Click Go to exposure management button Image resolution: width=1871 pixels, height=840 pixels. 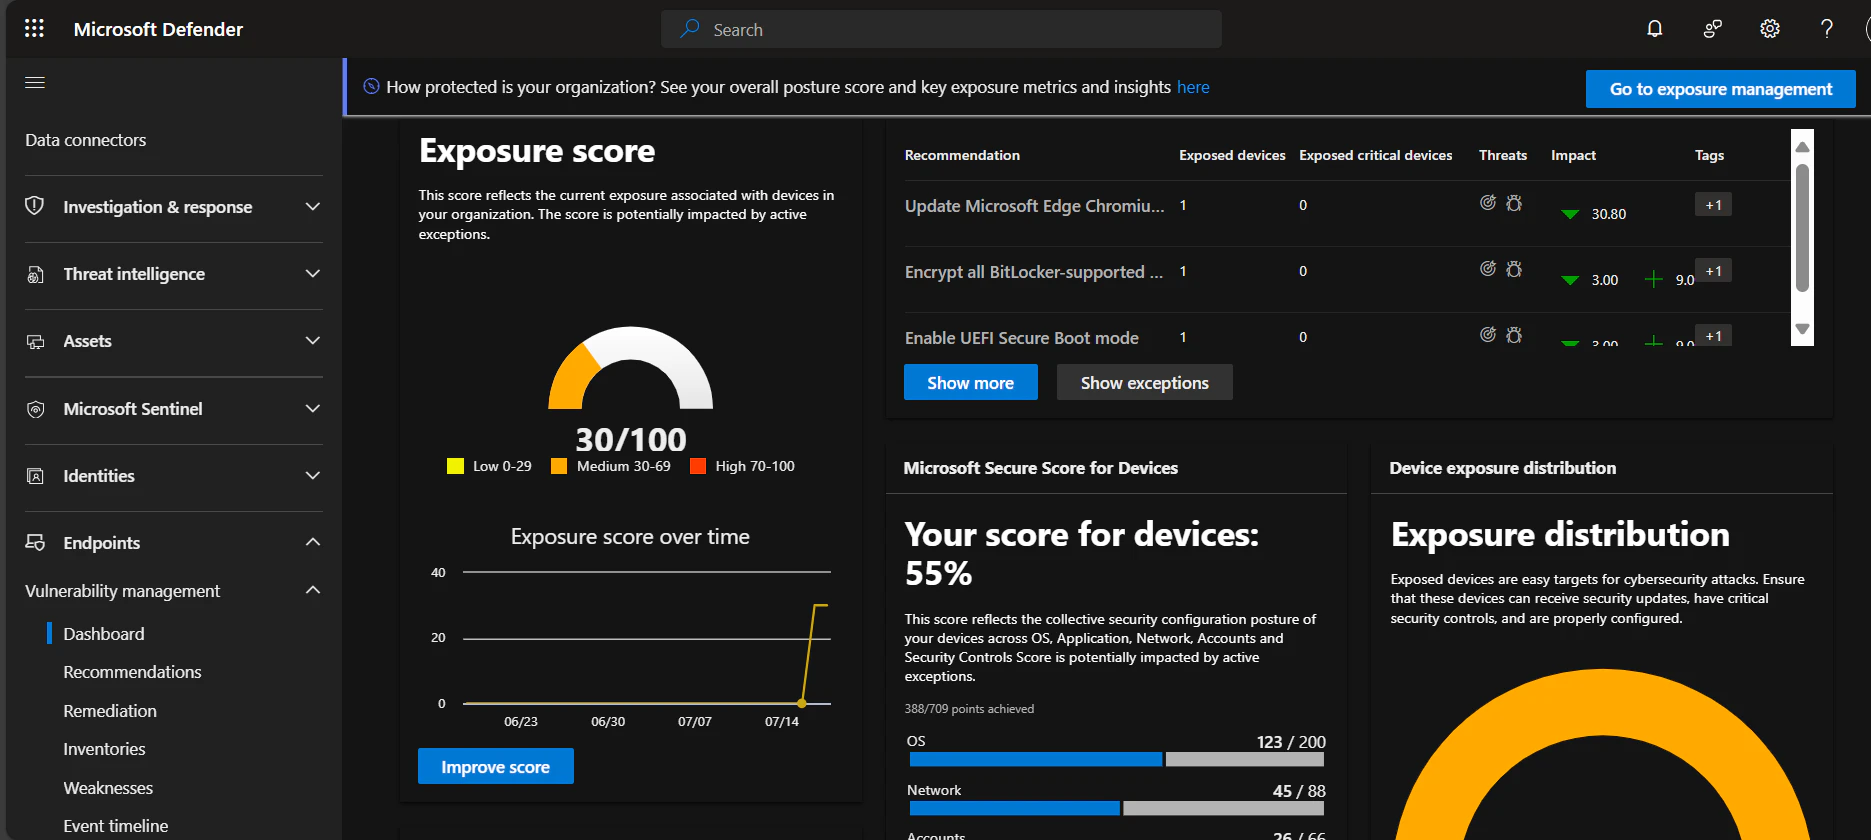tap(1721, 89)
